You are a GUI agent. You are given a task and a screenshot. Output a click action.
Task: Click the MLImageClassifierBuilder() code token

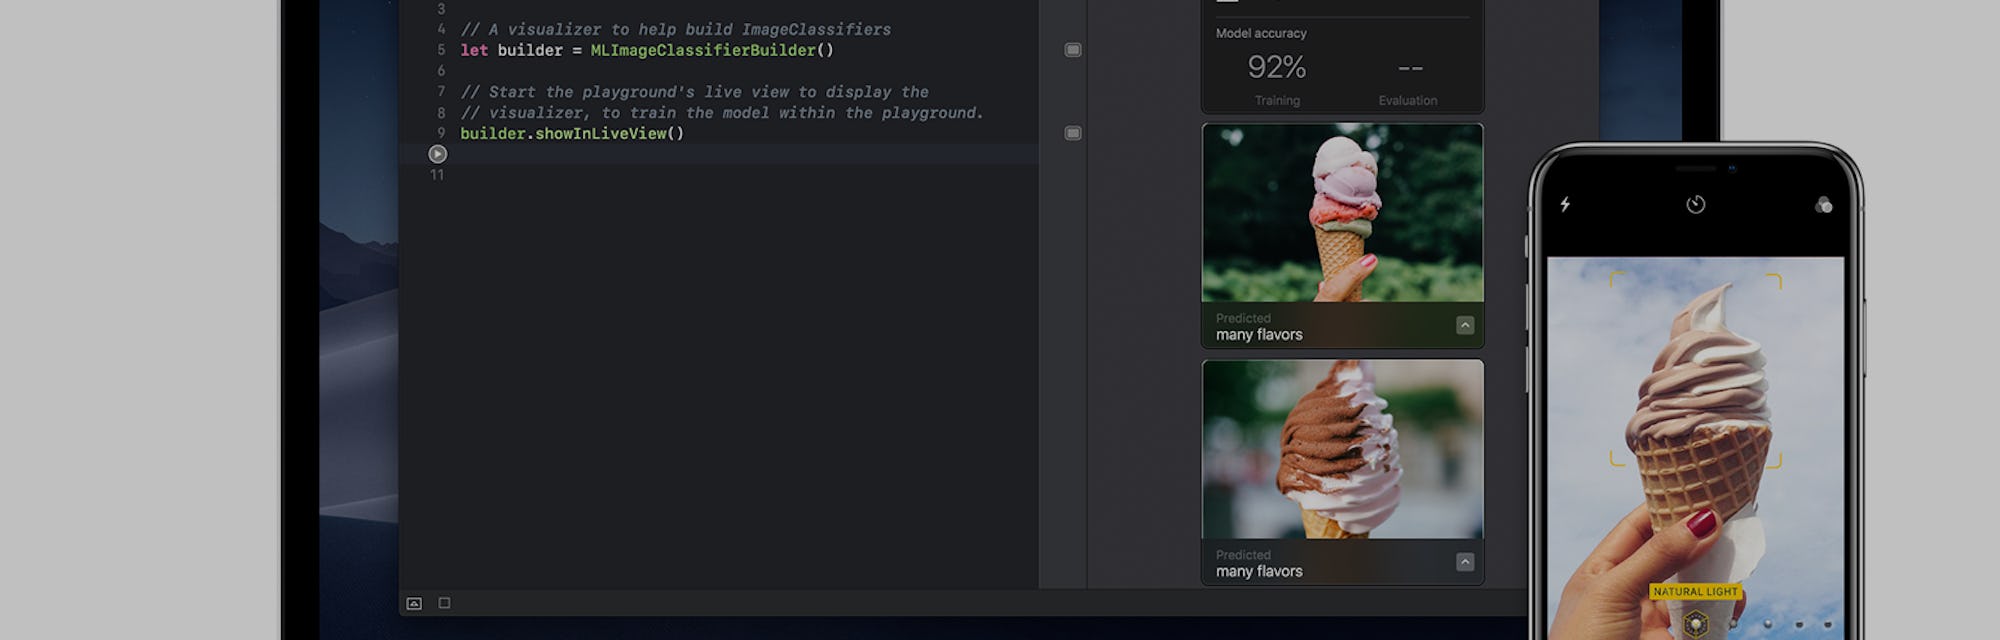(x=712, y=50)
